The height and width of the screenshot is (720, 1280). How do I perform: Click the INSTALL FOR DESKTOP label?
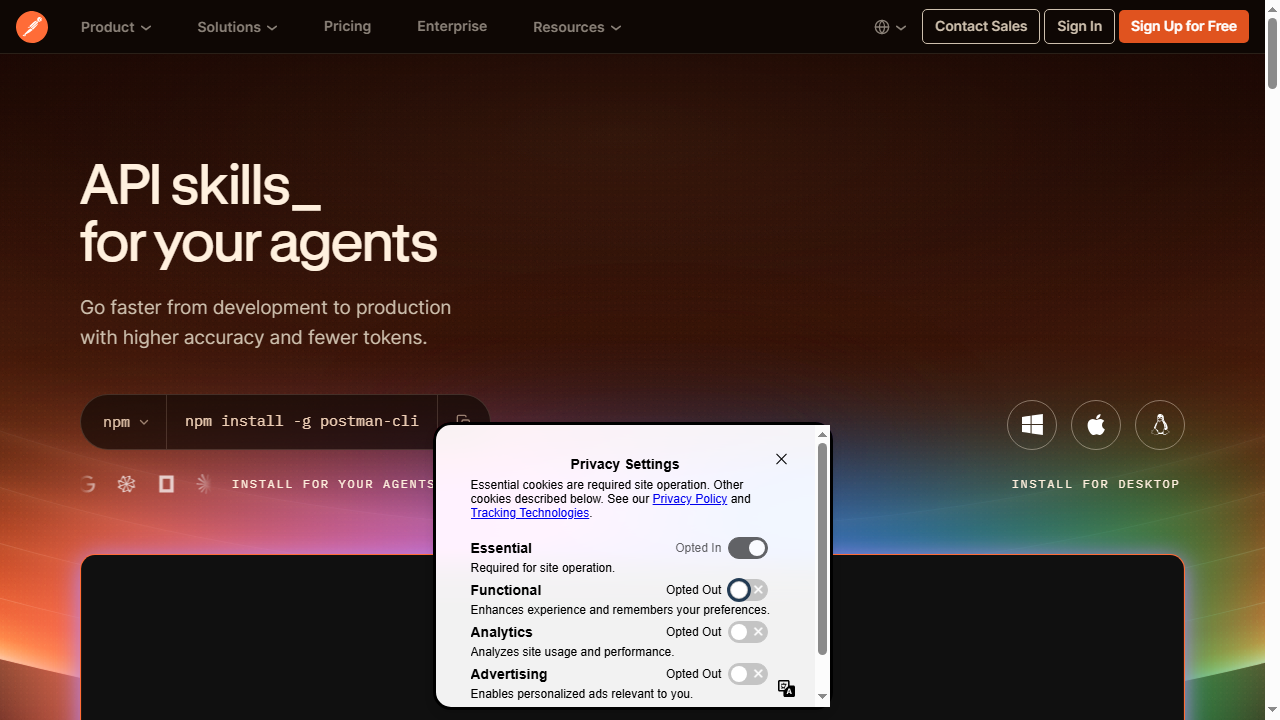point(1095,484)
